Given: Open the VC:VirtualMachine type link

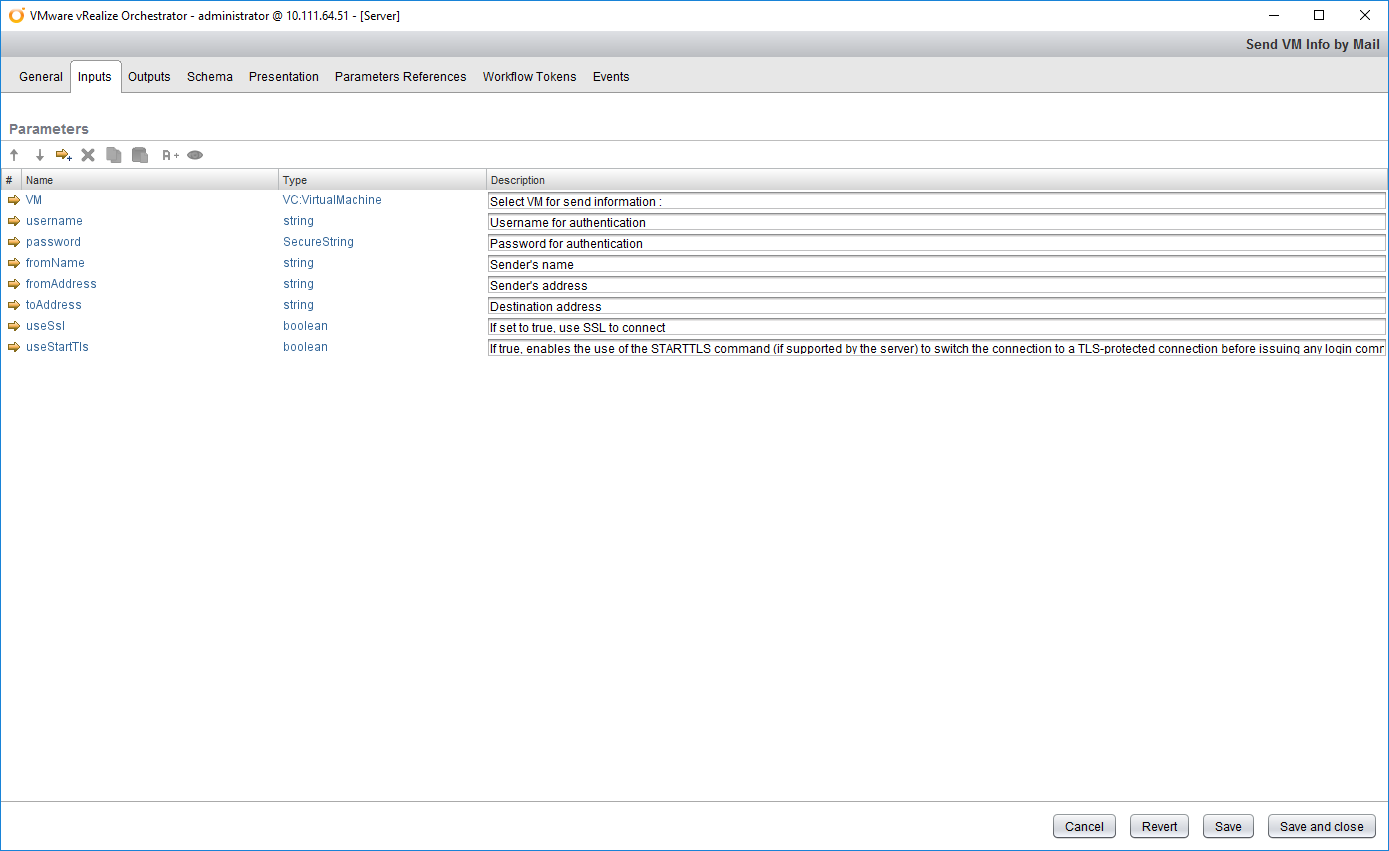Looking at the screenshot, I should 332,200.
